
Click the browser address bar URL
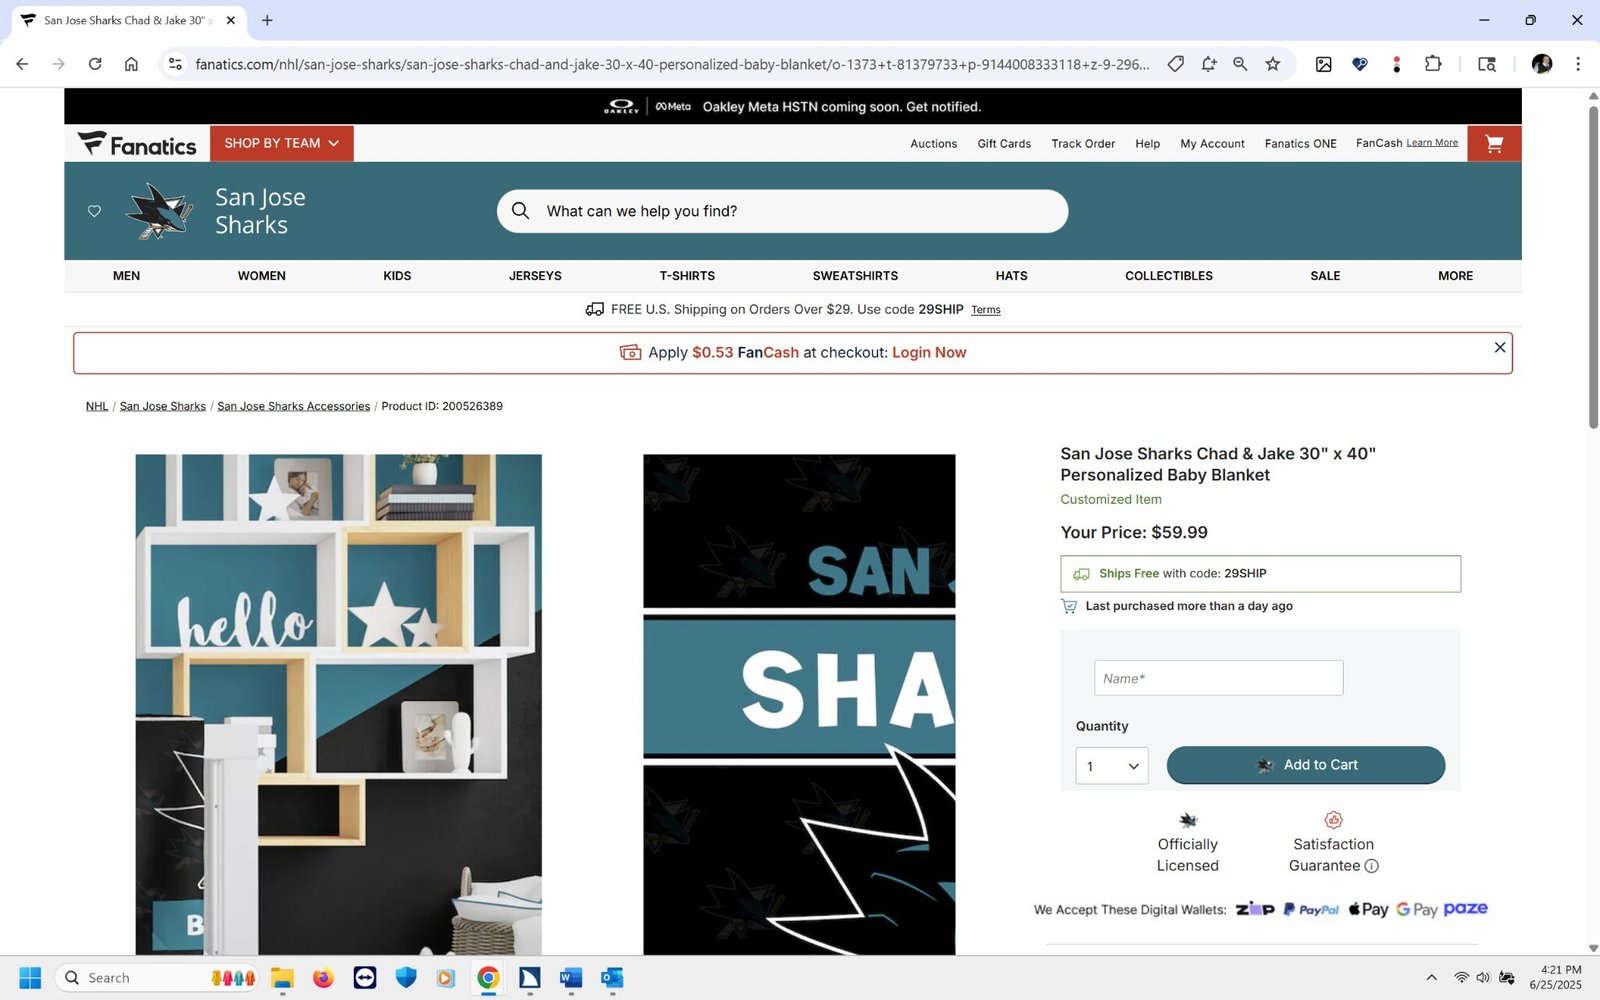pyautogui.click(x=672, y=64)
